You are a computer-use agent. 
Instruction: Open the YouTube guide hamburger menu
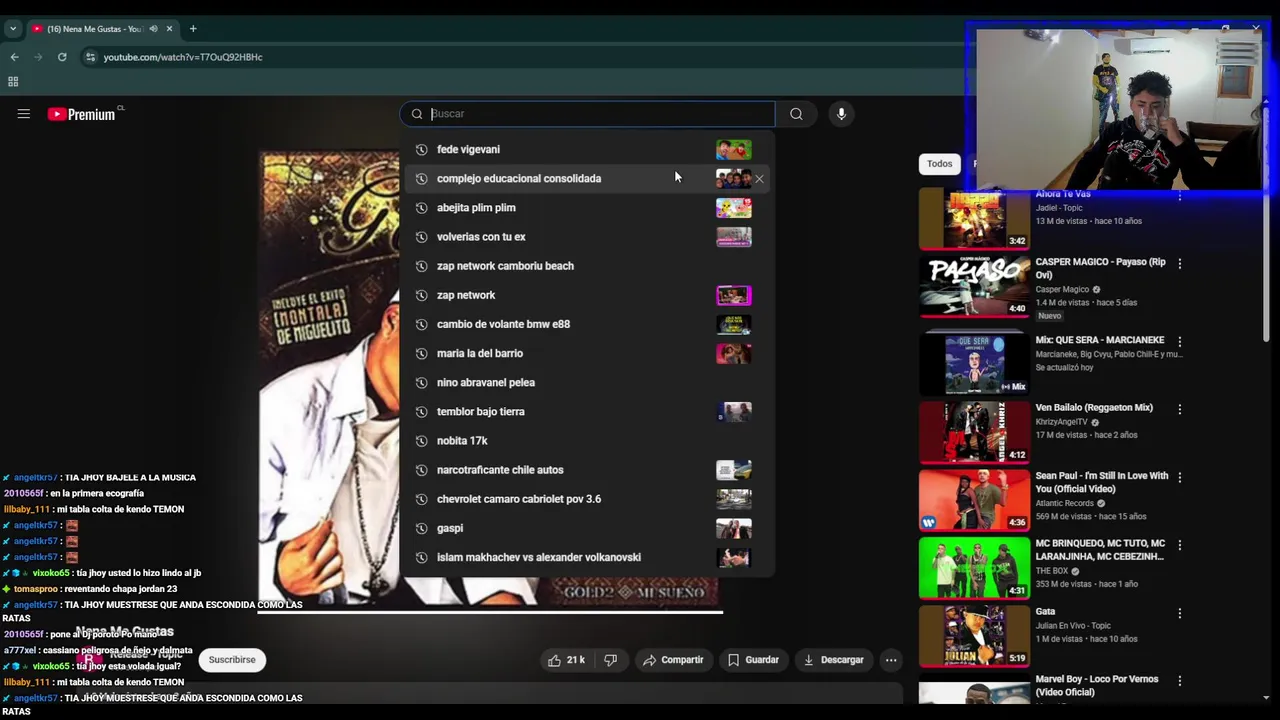pyautogui.click(x=23, y=114)
